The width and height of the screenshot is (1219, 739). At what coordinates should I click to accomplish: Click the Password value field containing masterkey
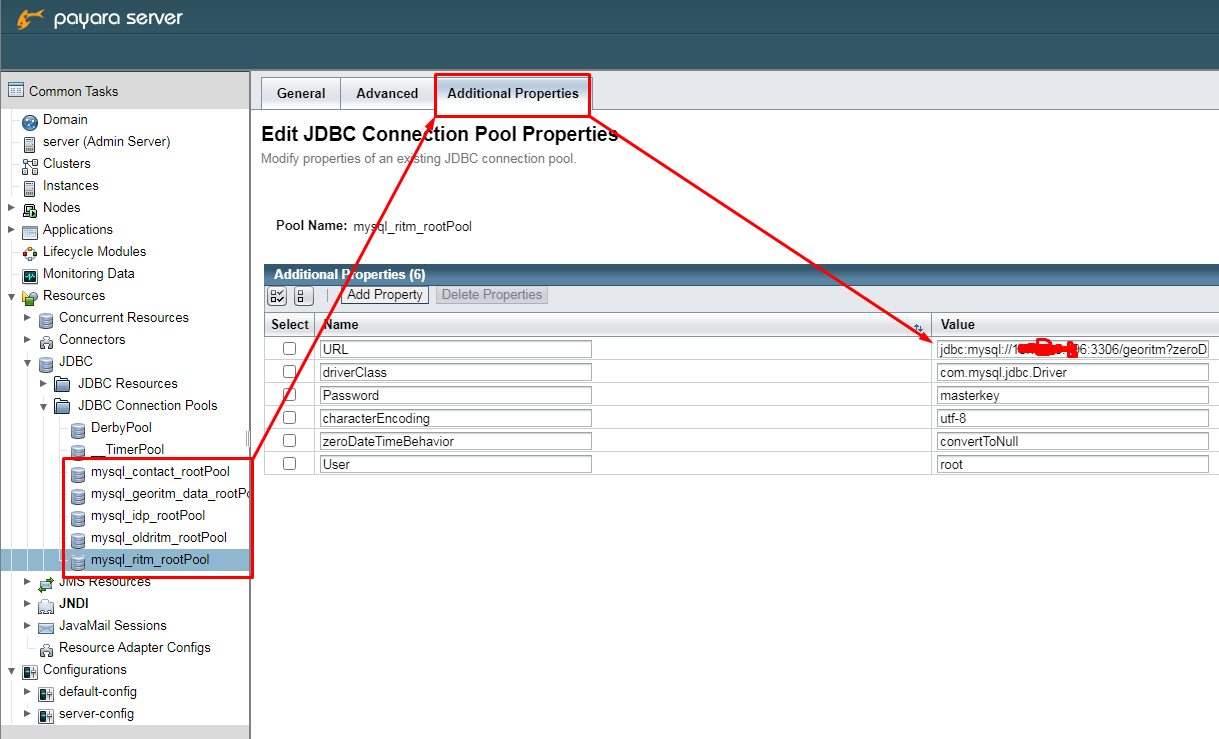pos(1073,395)
